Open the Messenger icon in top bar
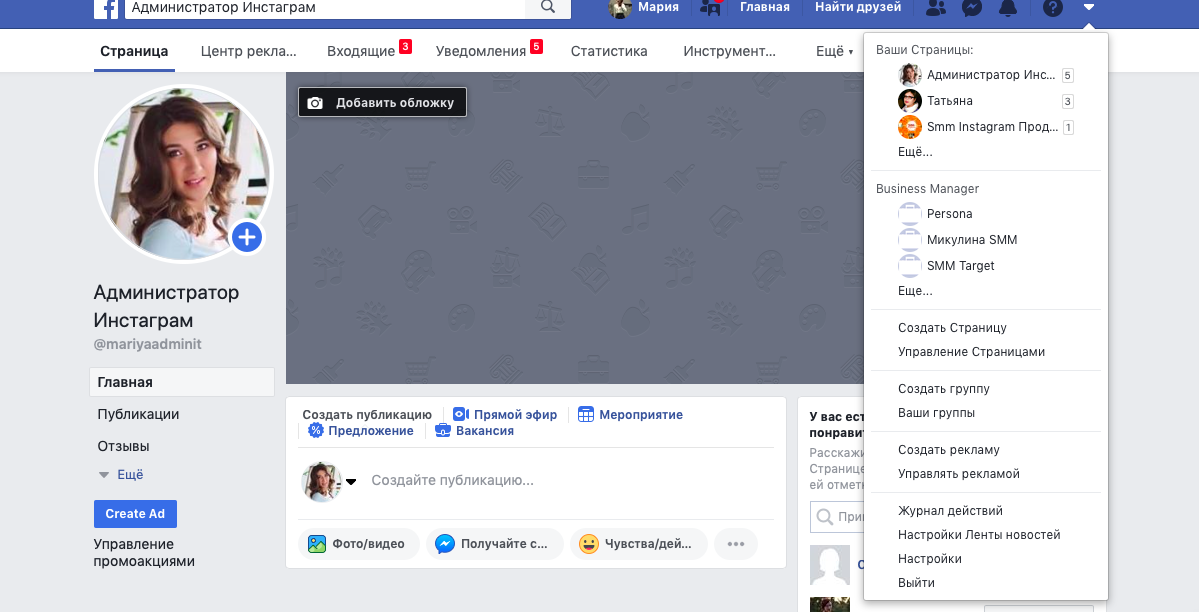The image size is (1199, 612). pos(972,8)
